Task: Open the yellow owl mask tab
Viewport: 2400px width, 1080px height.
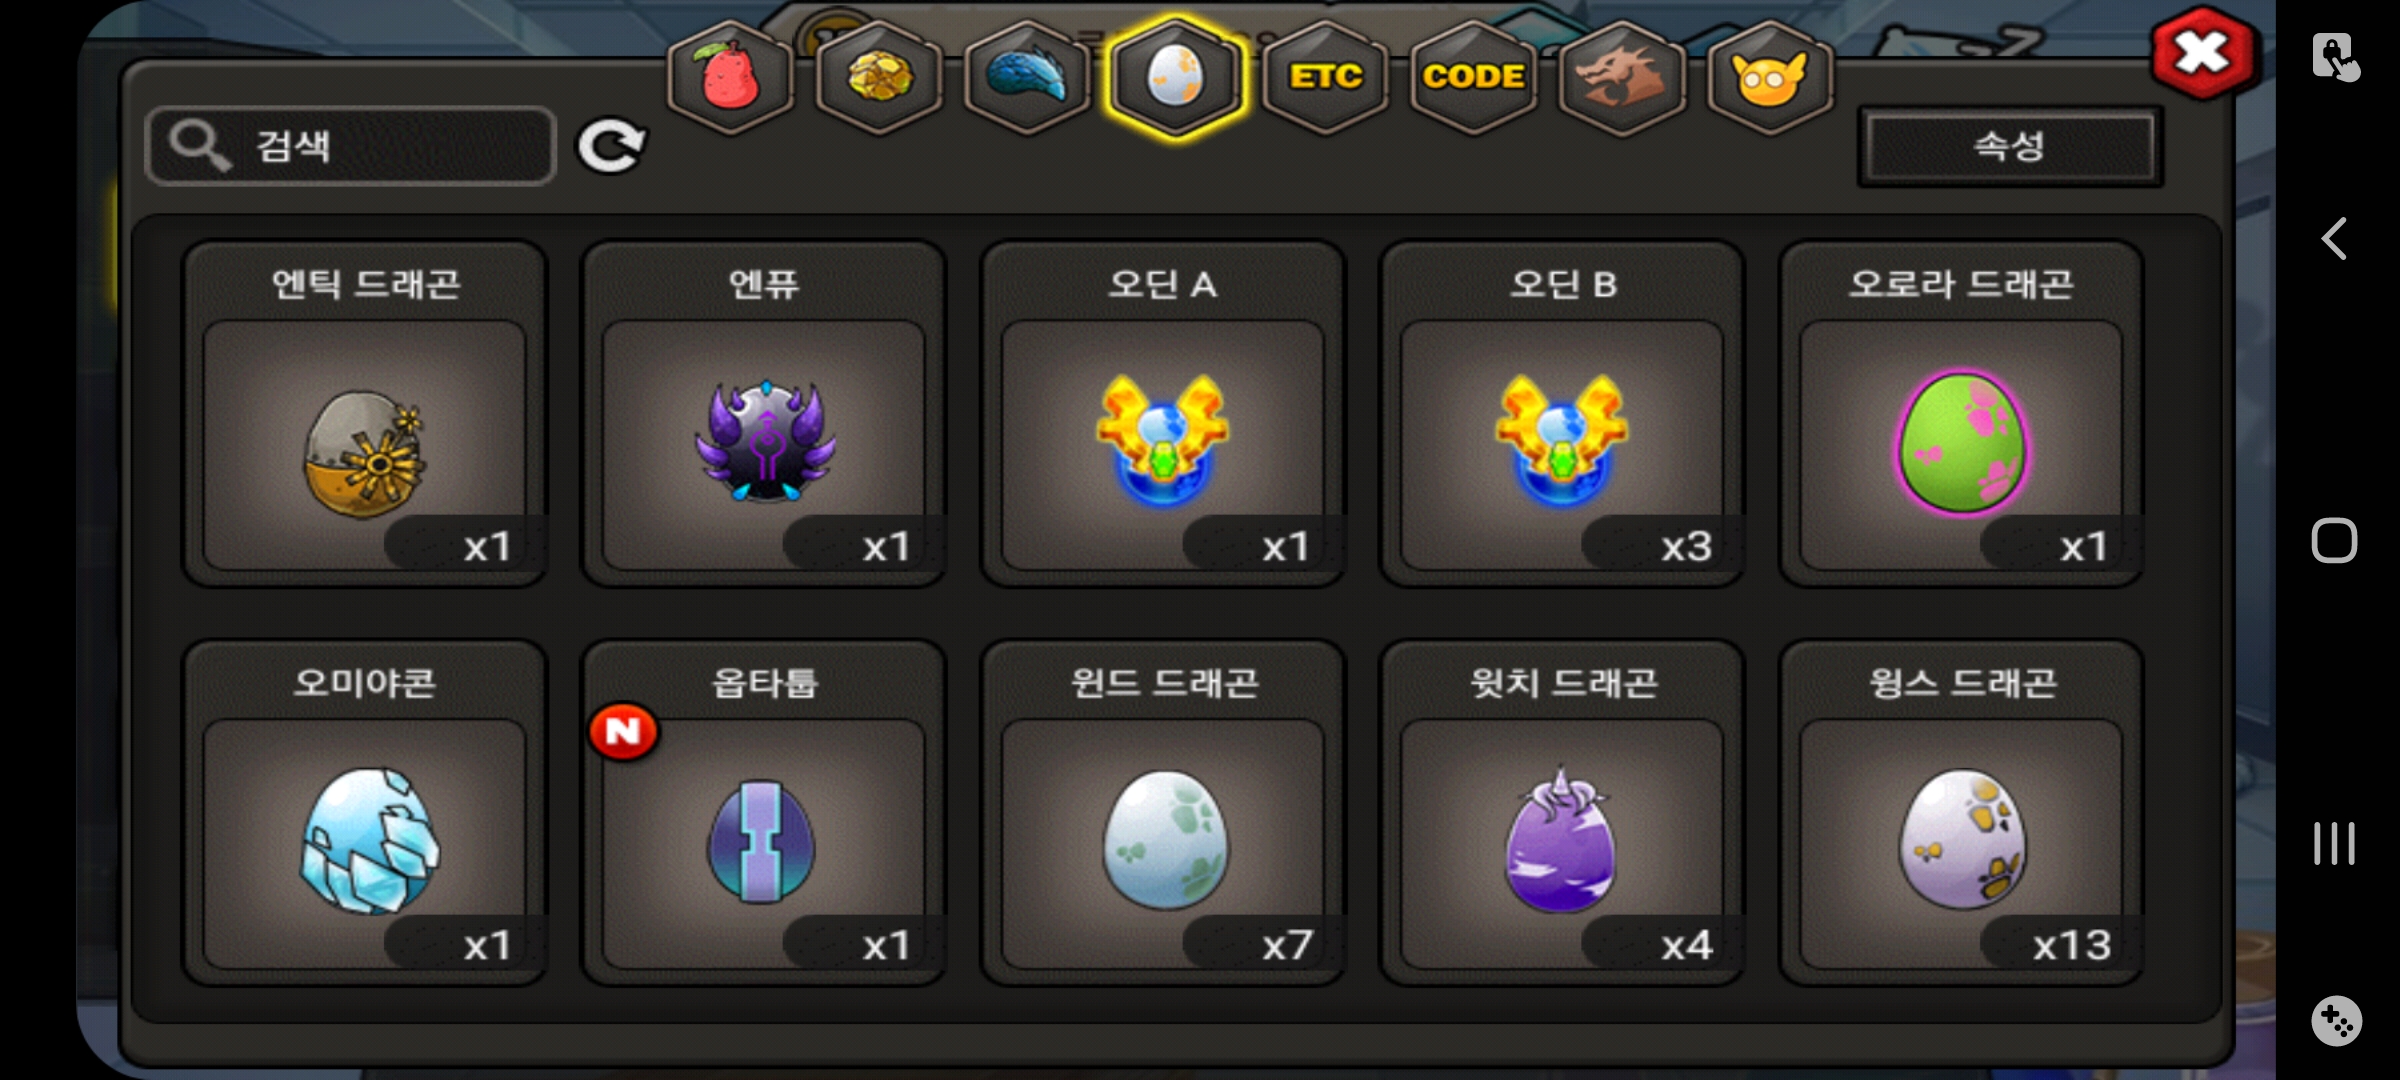Action: pos(1769,77)
